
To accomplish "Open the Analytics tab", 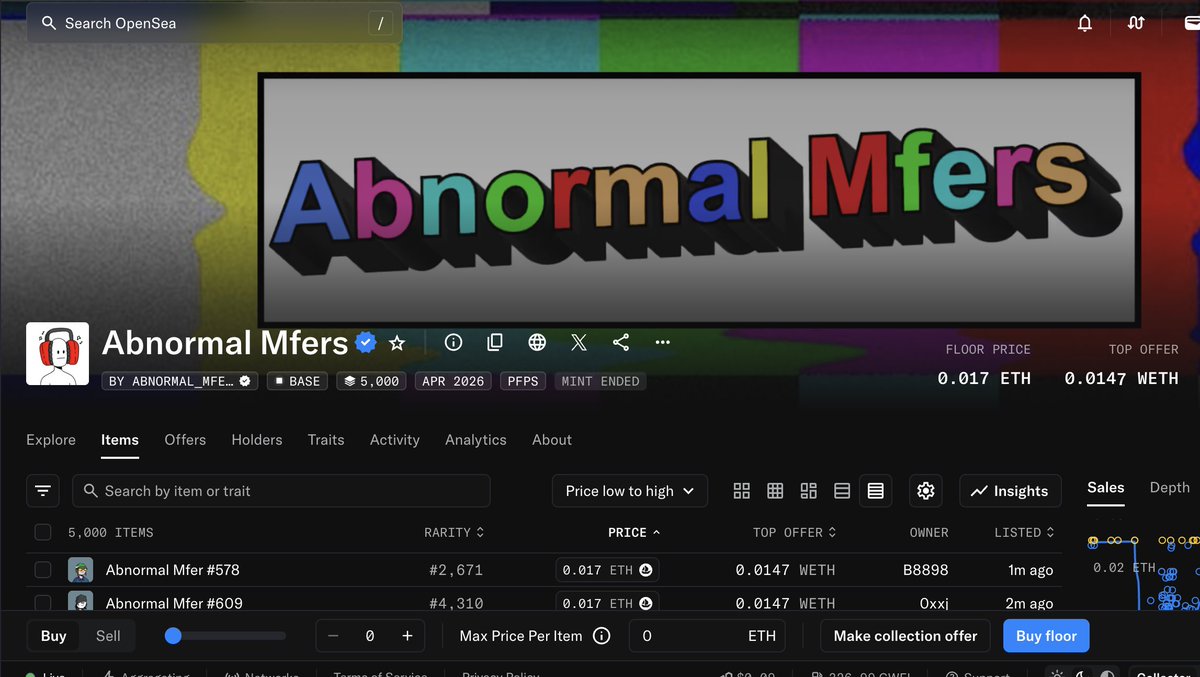I will click(x=476, y=440).
